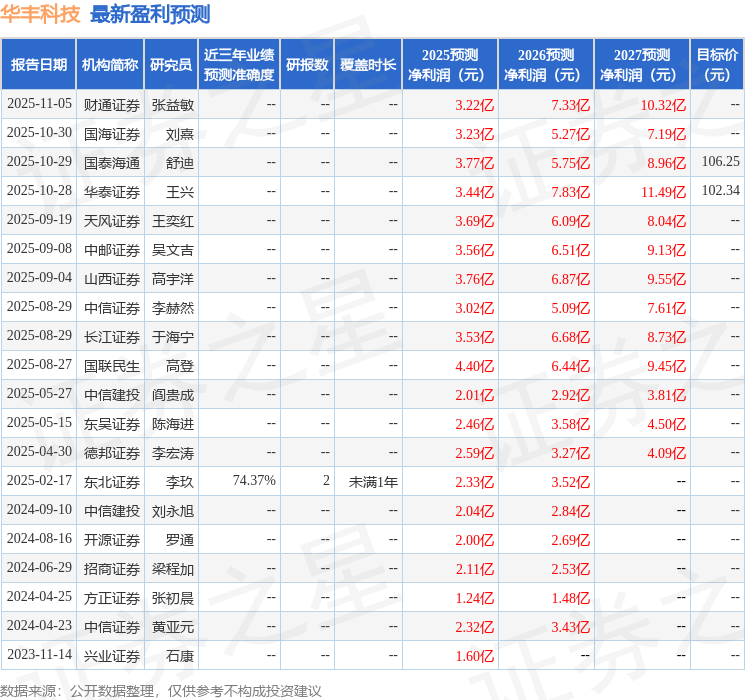Click the 覆盖时长 column header
This screenshot has height=700, width=745.
pyautogui.click(x=368, y=65)
